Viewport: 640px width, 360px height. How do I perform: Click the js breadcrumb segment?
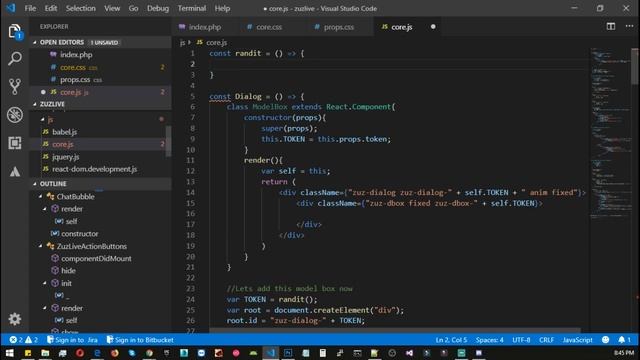click(x=182, y=42)
